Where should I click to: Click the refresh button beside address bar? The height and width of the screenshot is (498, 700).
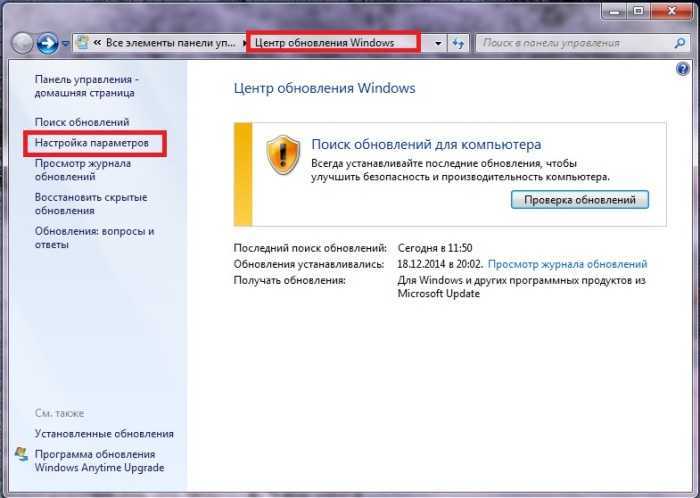(458, 43)
